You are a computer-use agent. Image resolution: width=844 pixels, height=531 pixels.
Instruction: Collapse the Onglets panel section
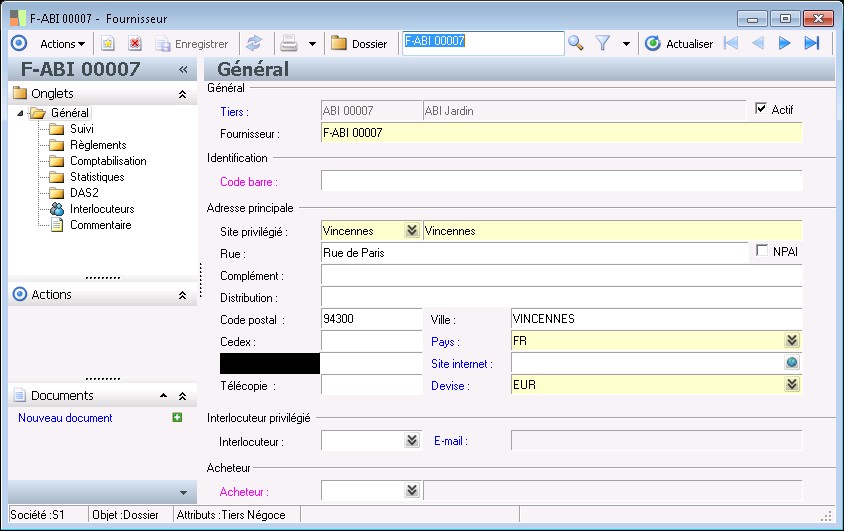[182, 94]
